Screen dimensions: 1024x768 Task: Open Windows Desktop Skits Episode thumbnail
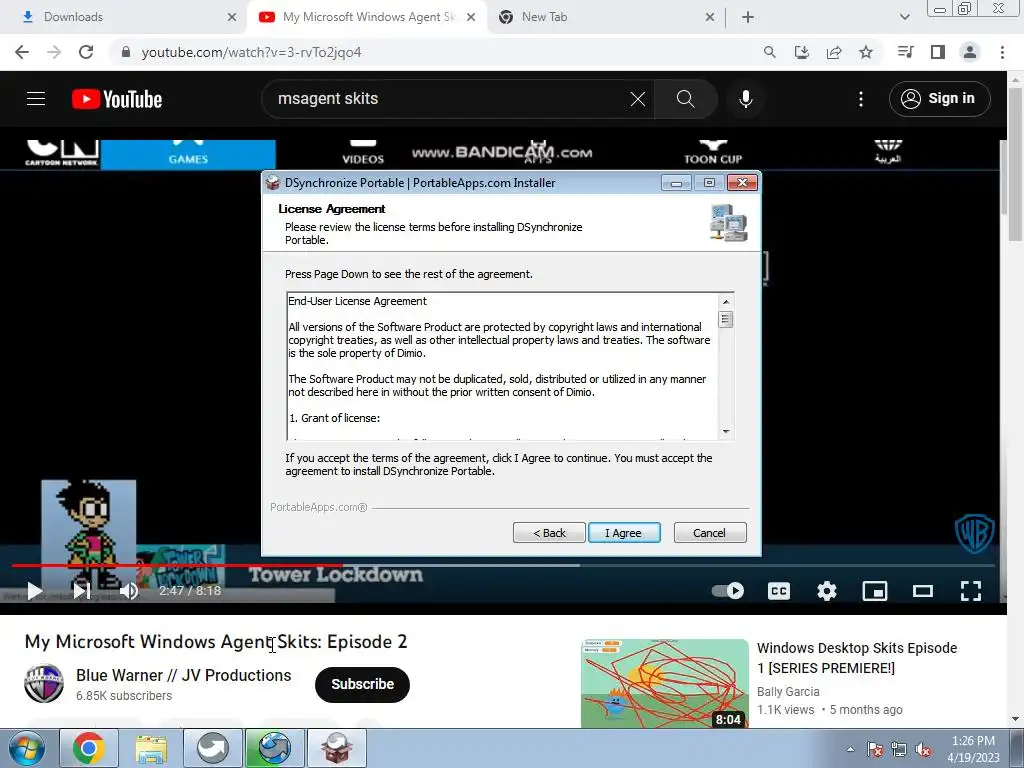(x=665, y=683)
